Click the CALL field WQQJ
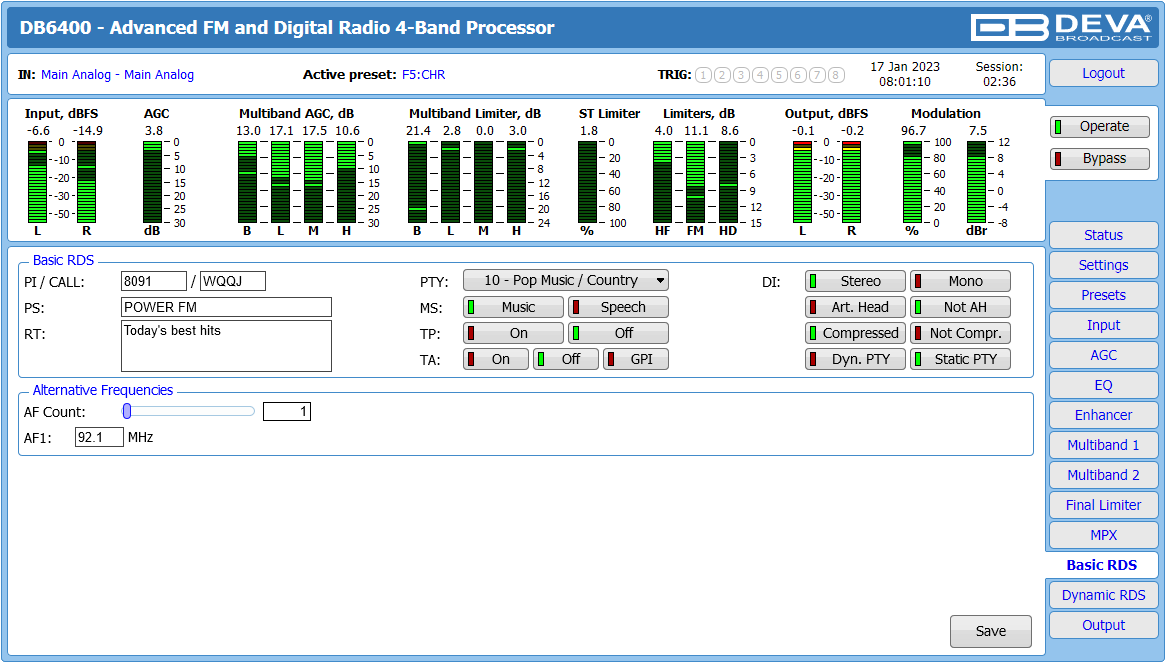Screen dimensions: 1166x663 [x=233, y=281]
